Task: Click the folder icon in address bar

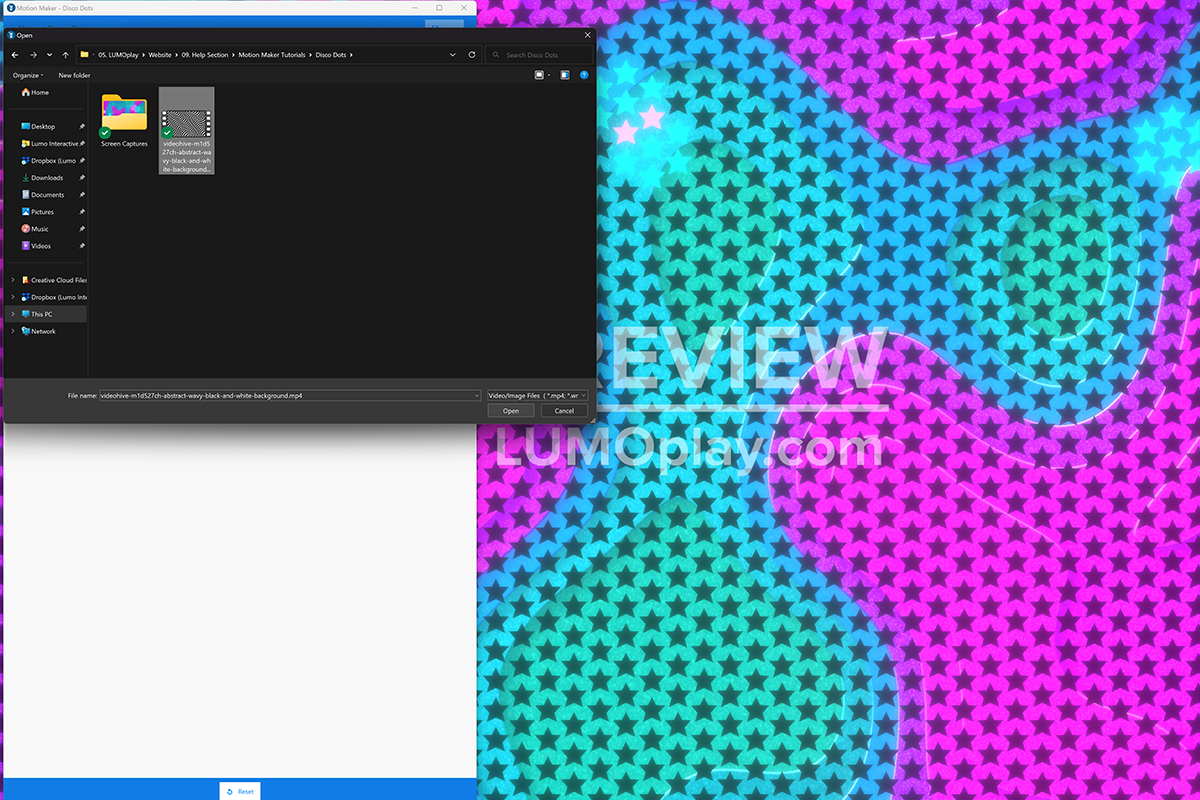Action: [85, 55]
